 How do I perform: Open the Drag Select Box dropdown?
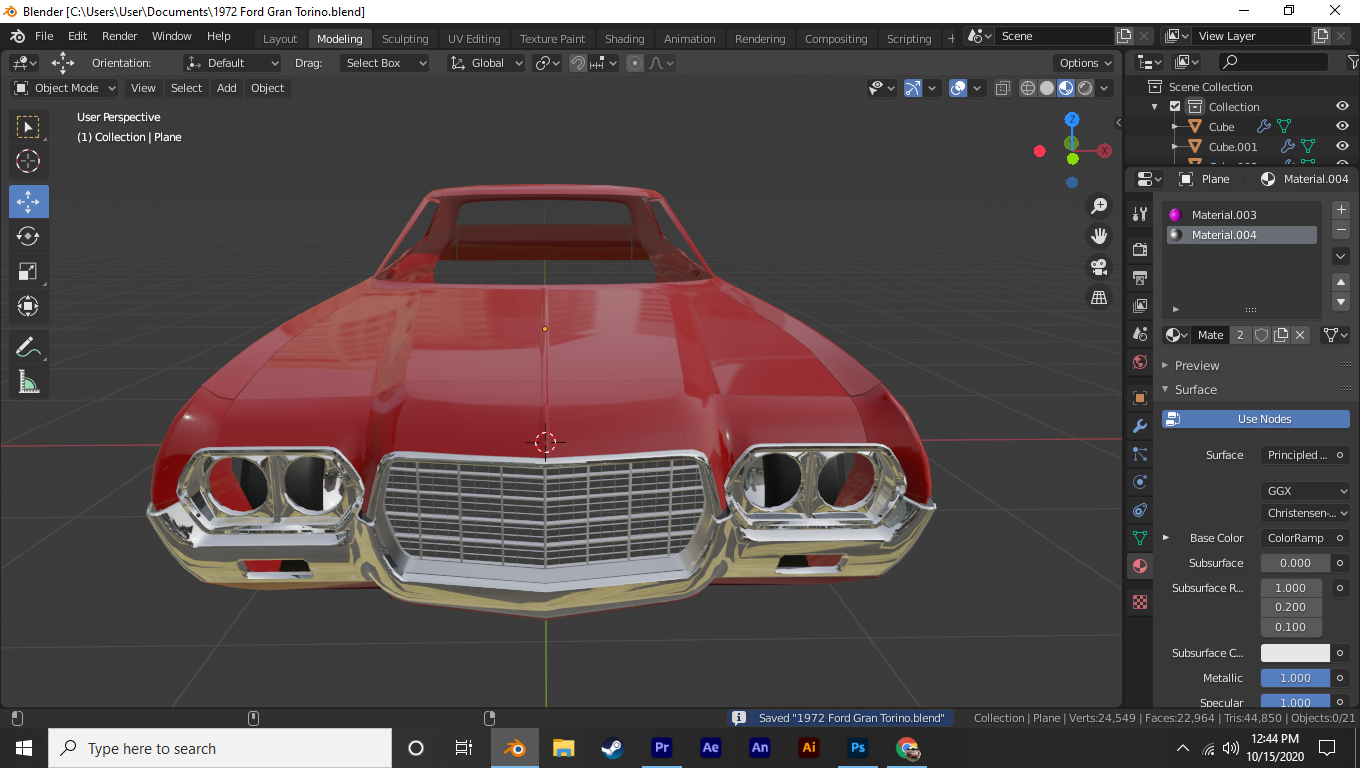[x=384, y=63]
